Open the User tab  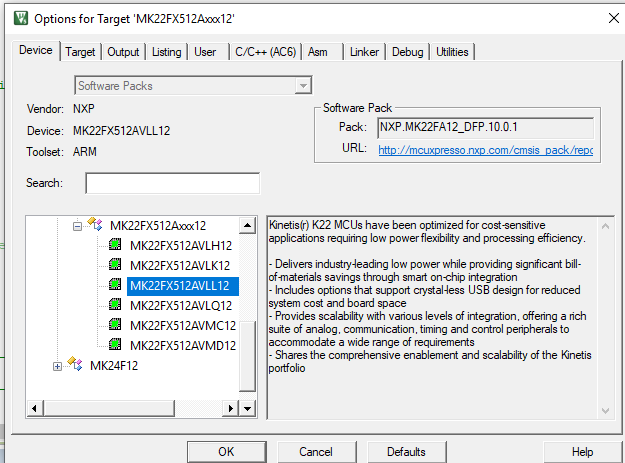coord(205,52)
